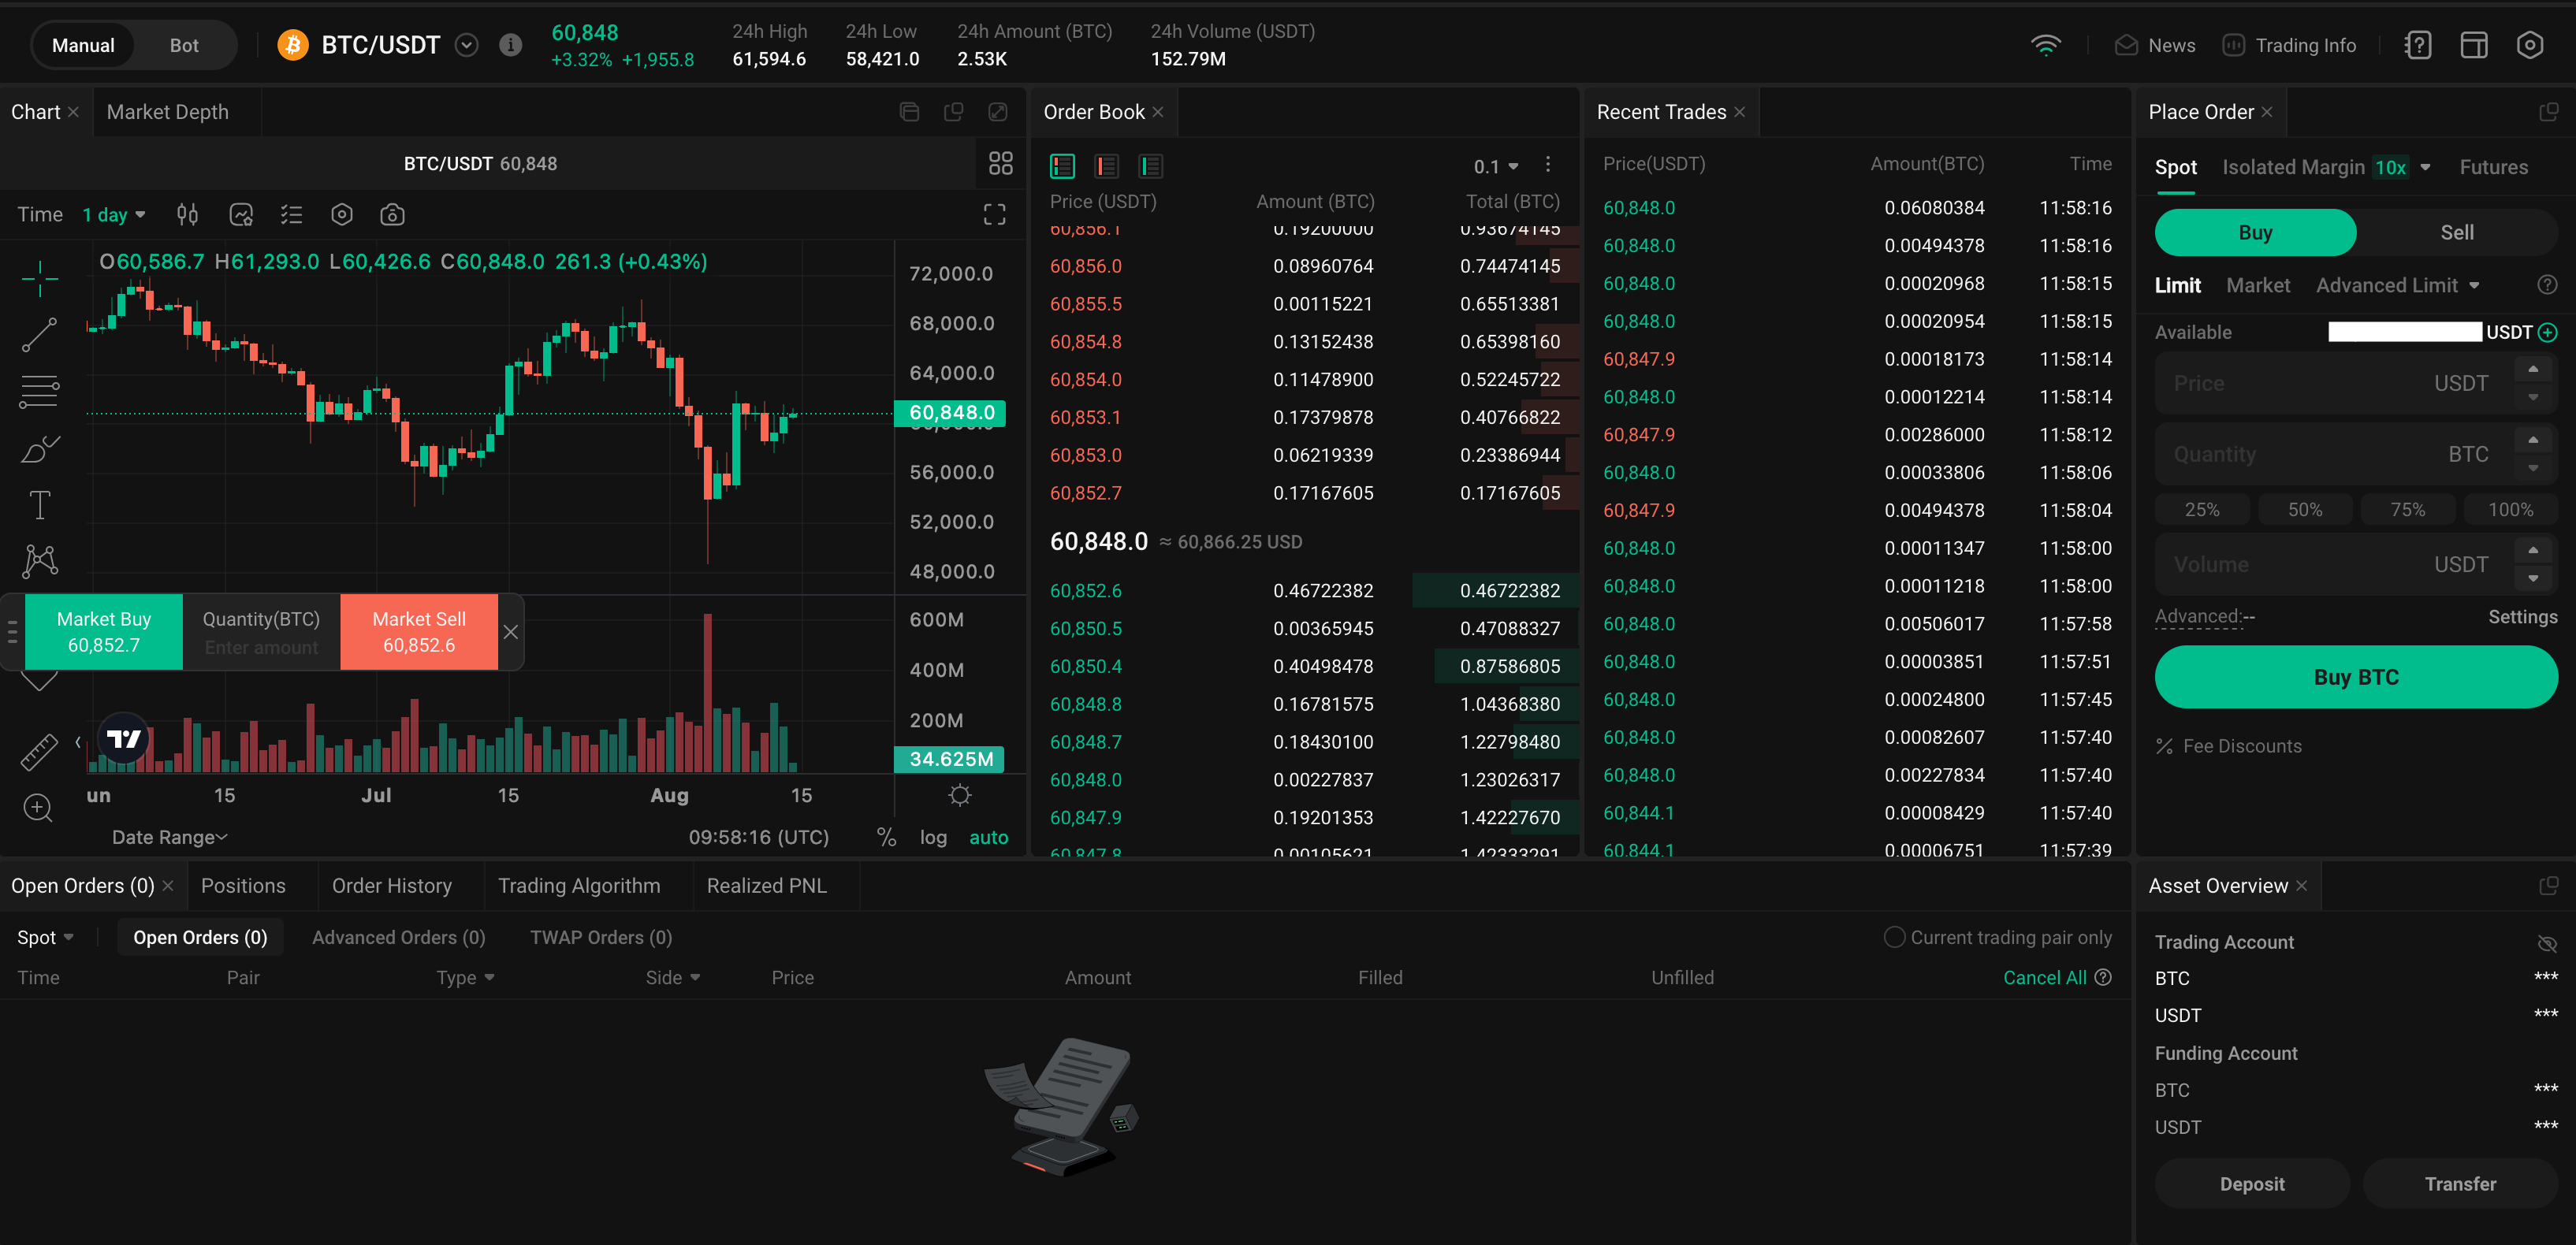Select the Sell side toggle
The width and height of the screenshot is (2576, 1245).
(x=2457, y=232)
